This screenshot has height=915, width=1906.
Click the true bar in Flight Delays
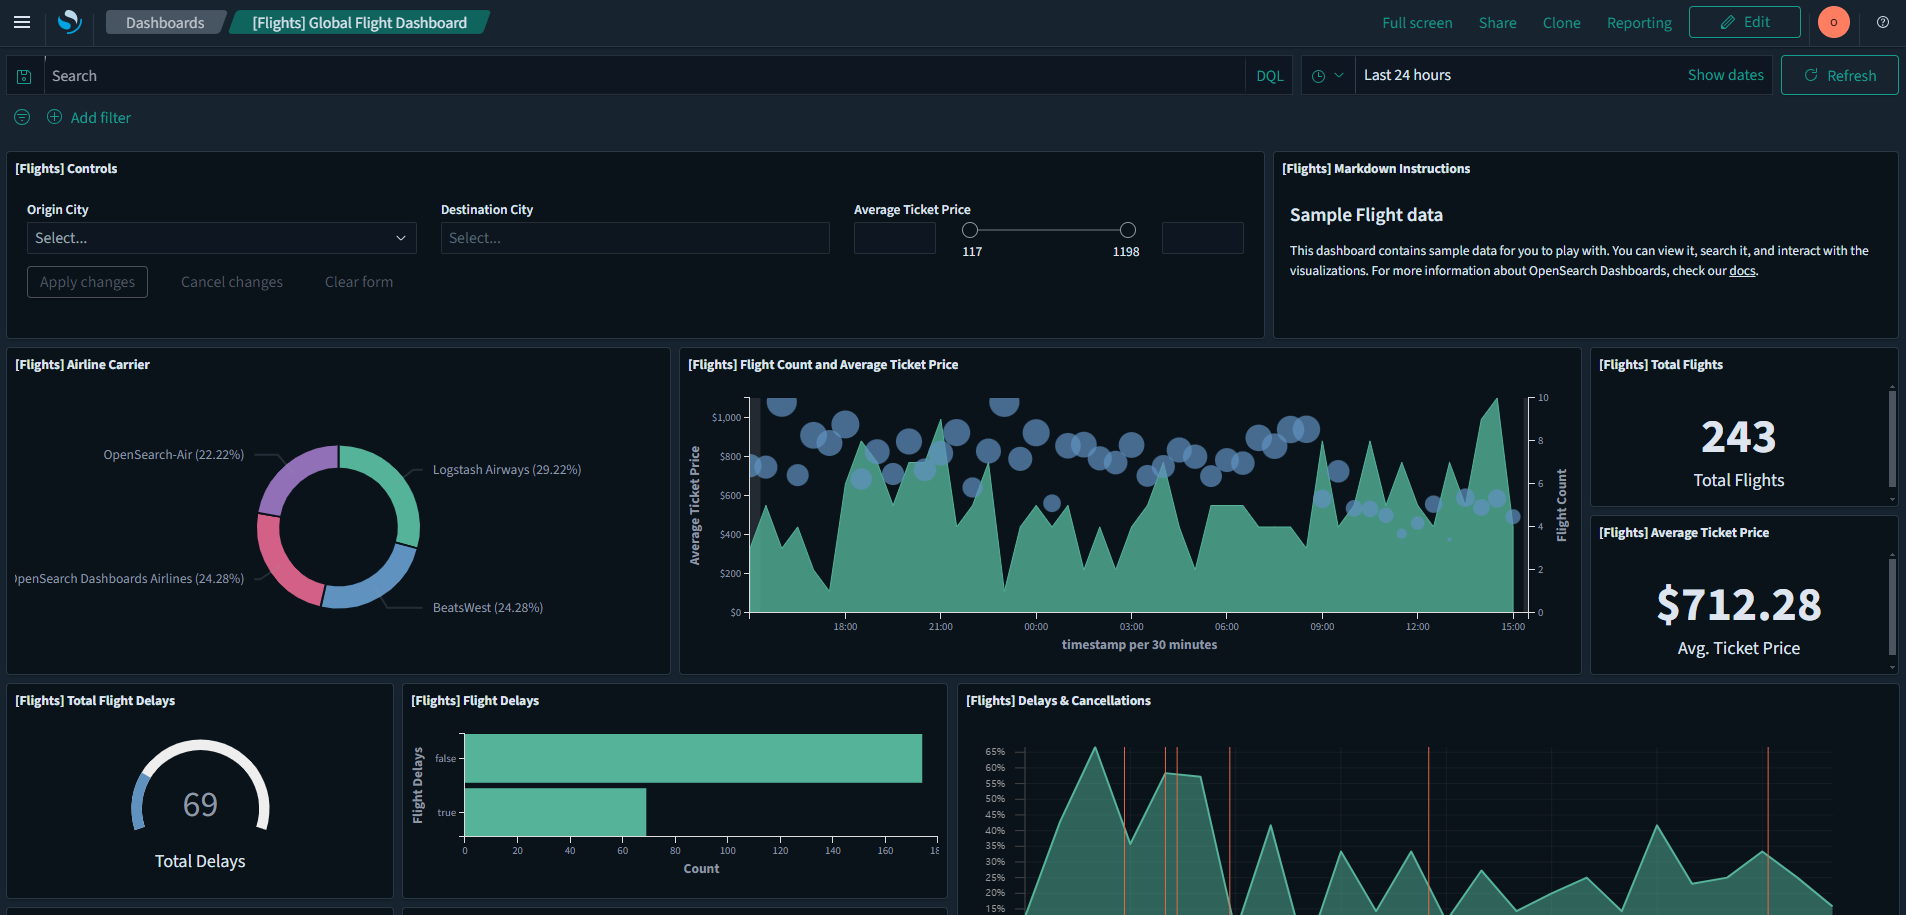(x=555, y=812)
